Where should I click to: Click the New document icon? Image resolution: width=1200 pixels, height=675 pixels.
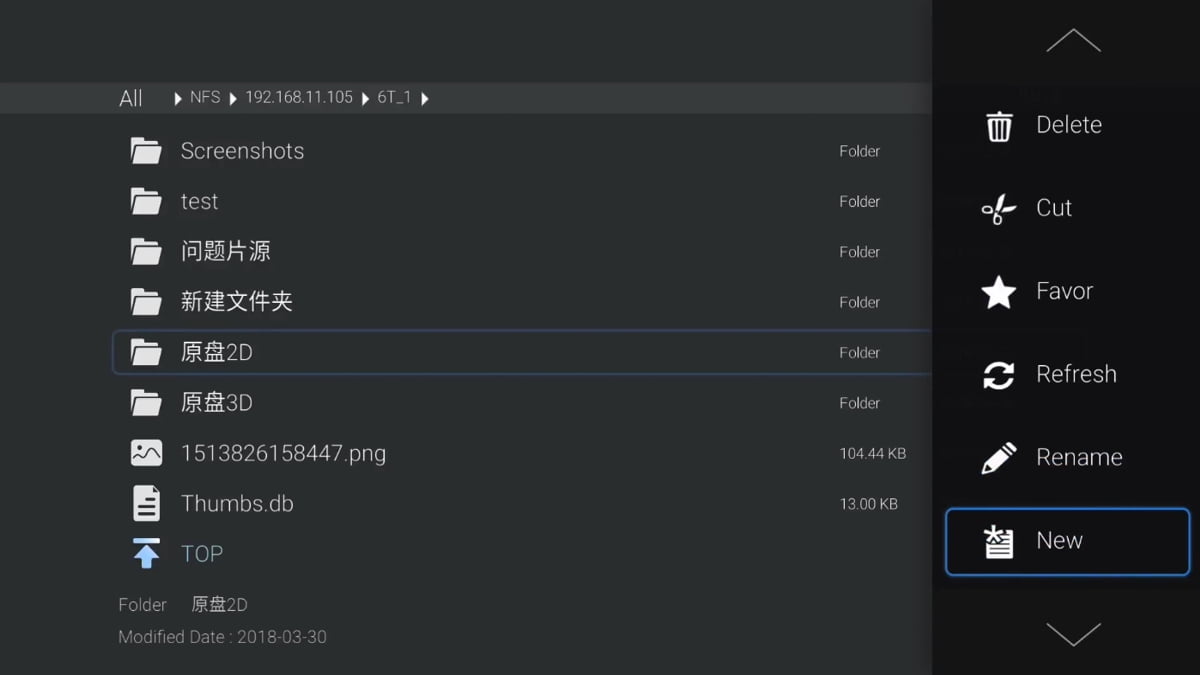point(997,540)
